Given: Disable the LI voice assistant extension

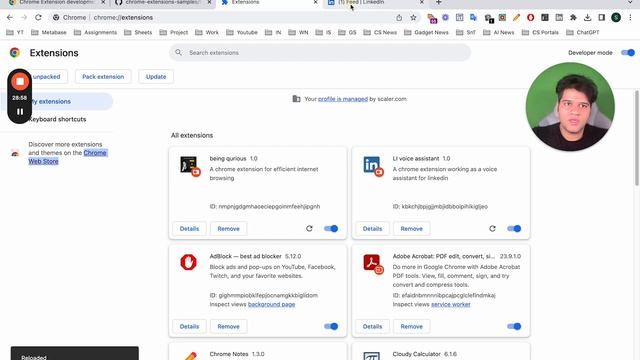Looking at the screenshot, I should 514,229.
